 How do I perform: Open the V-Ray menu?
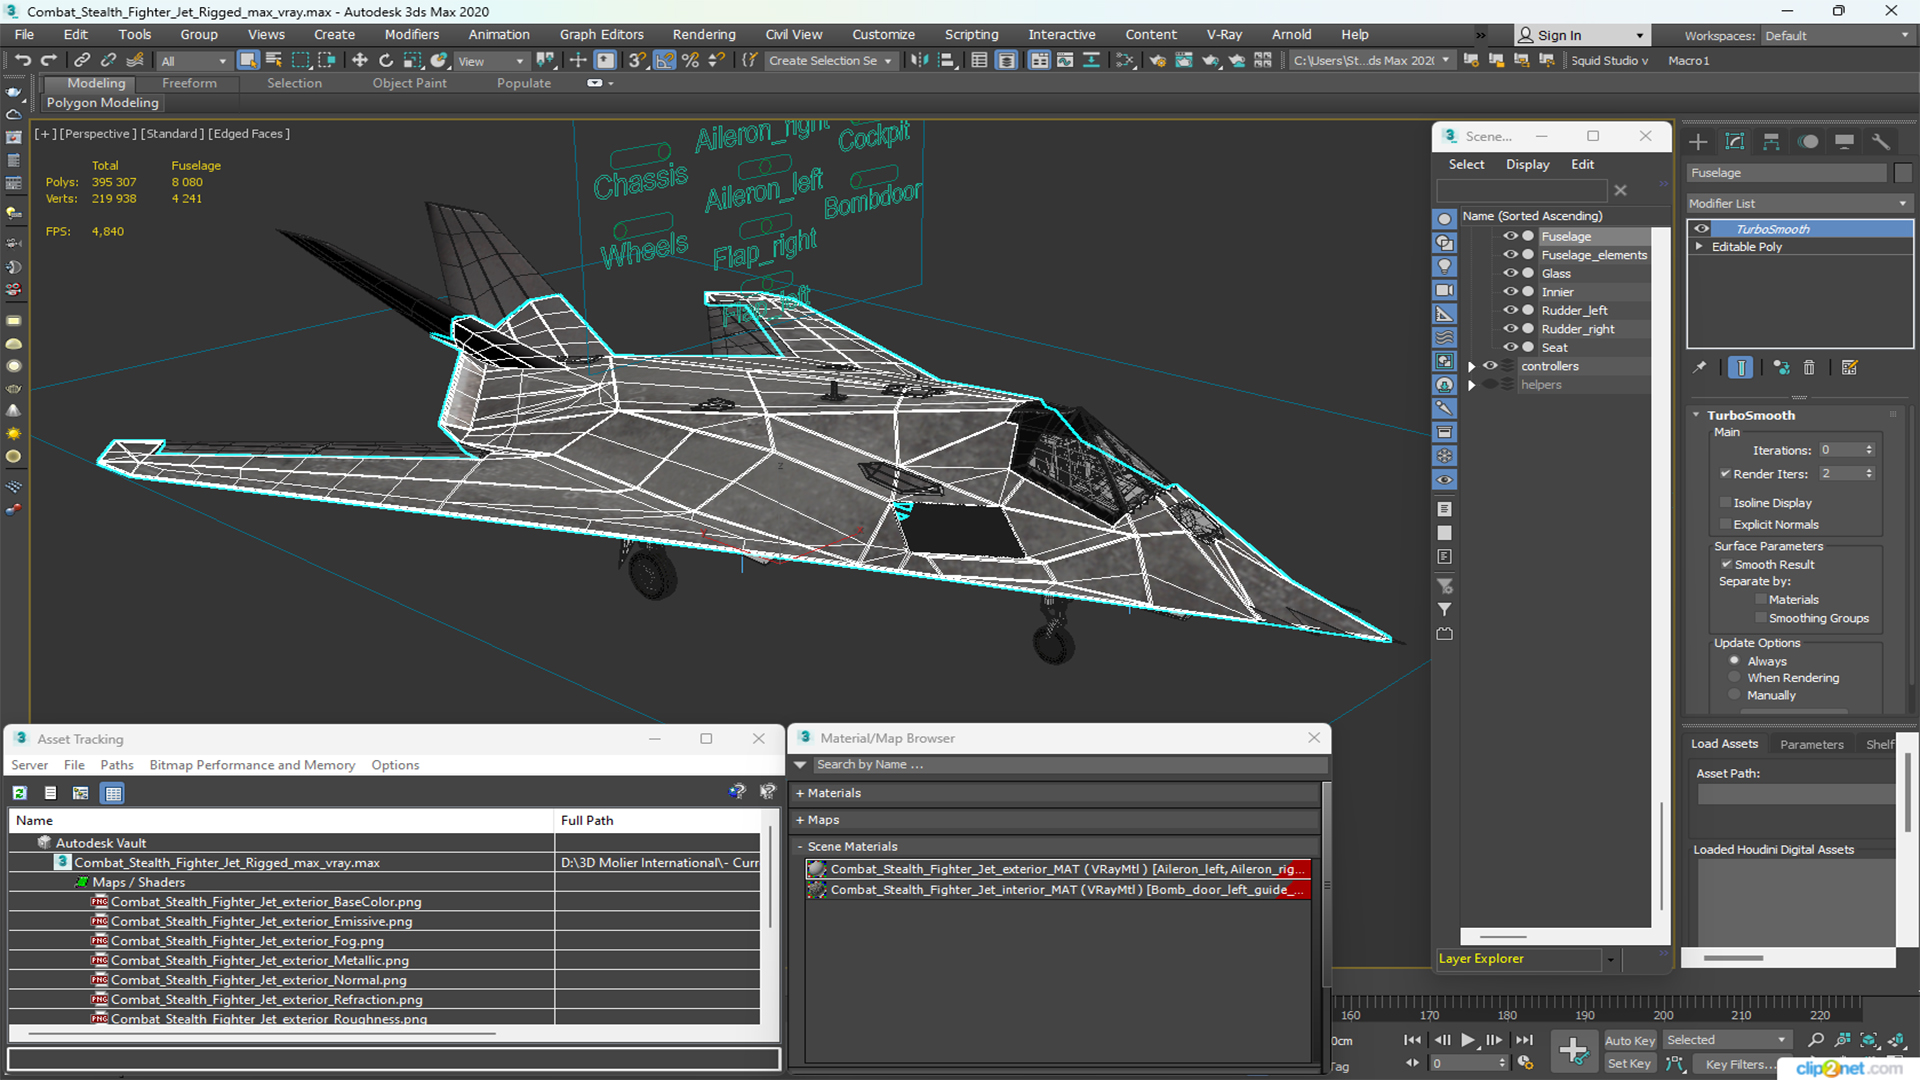1224,34
